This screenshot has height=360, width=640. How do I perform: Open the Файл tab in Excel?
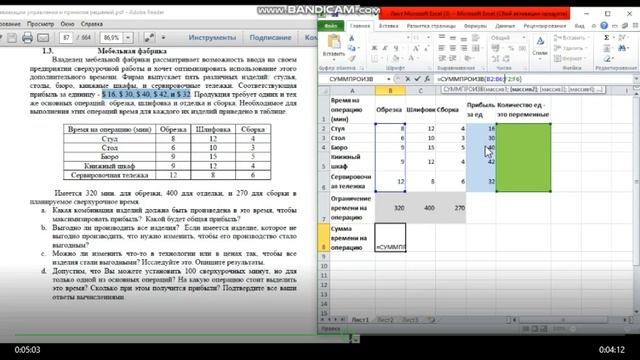tap(331, 26)
